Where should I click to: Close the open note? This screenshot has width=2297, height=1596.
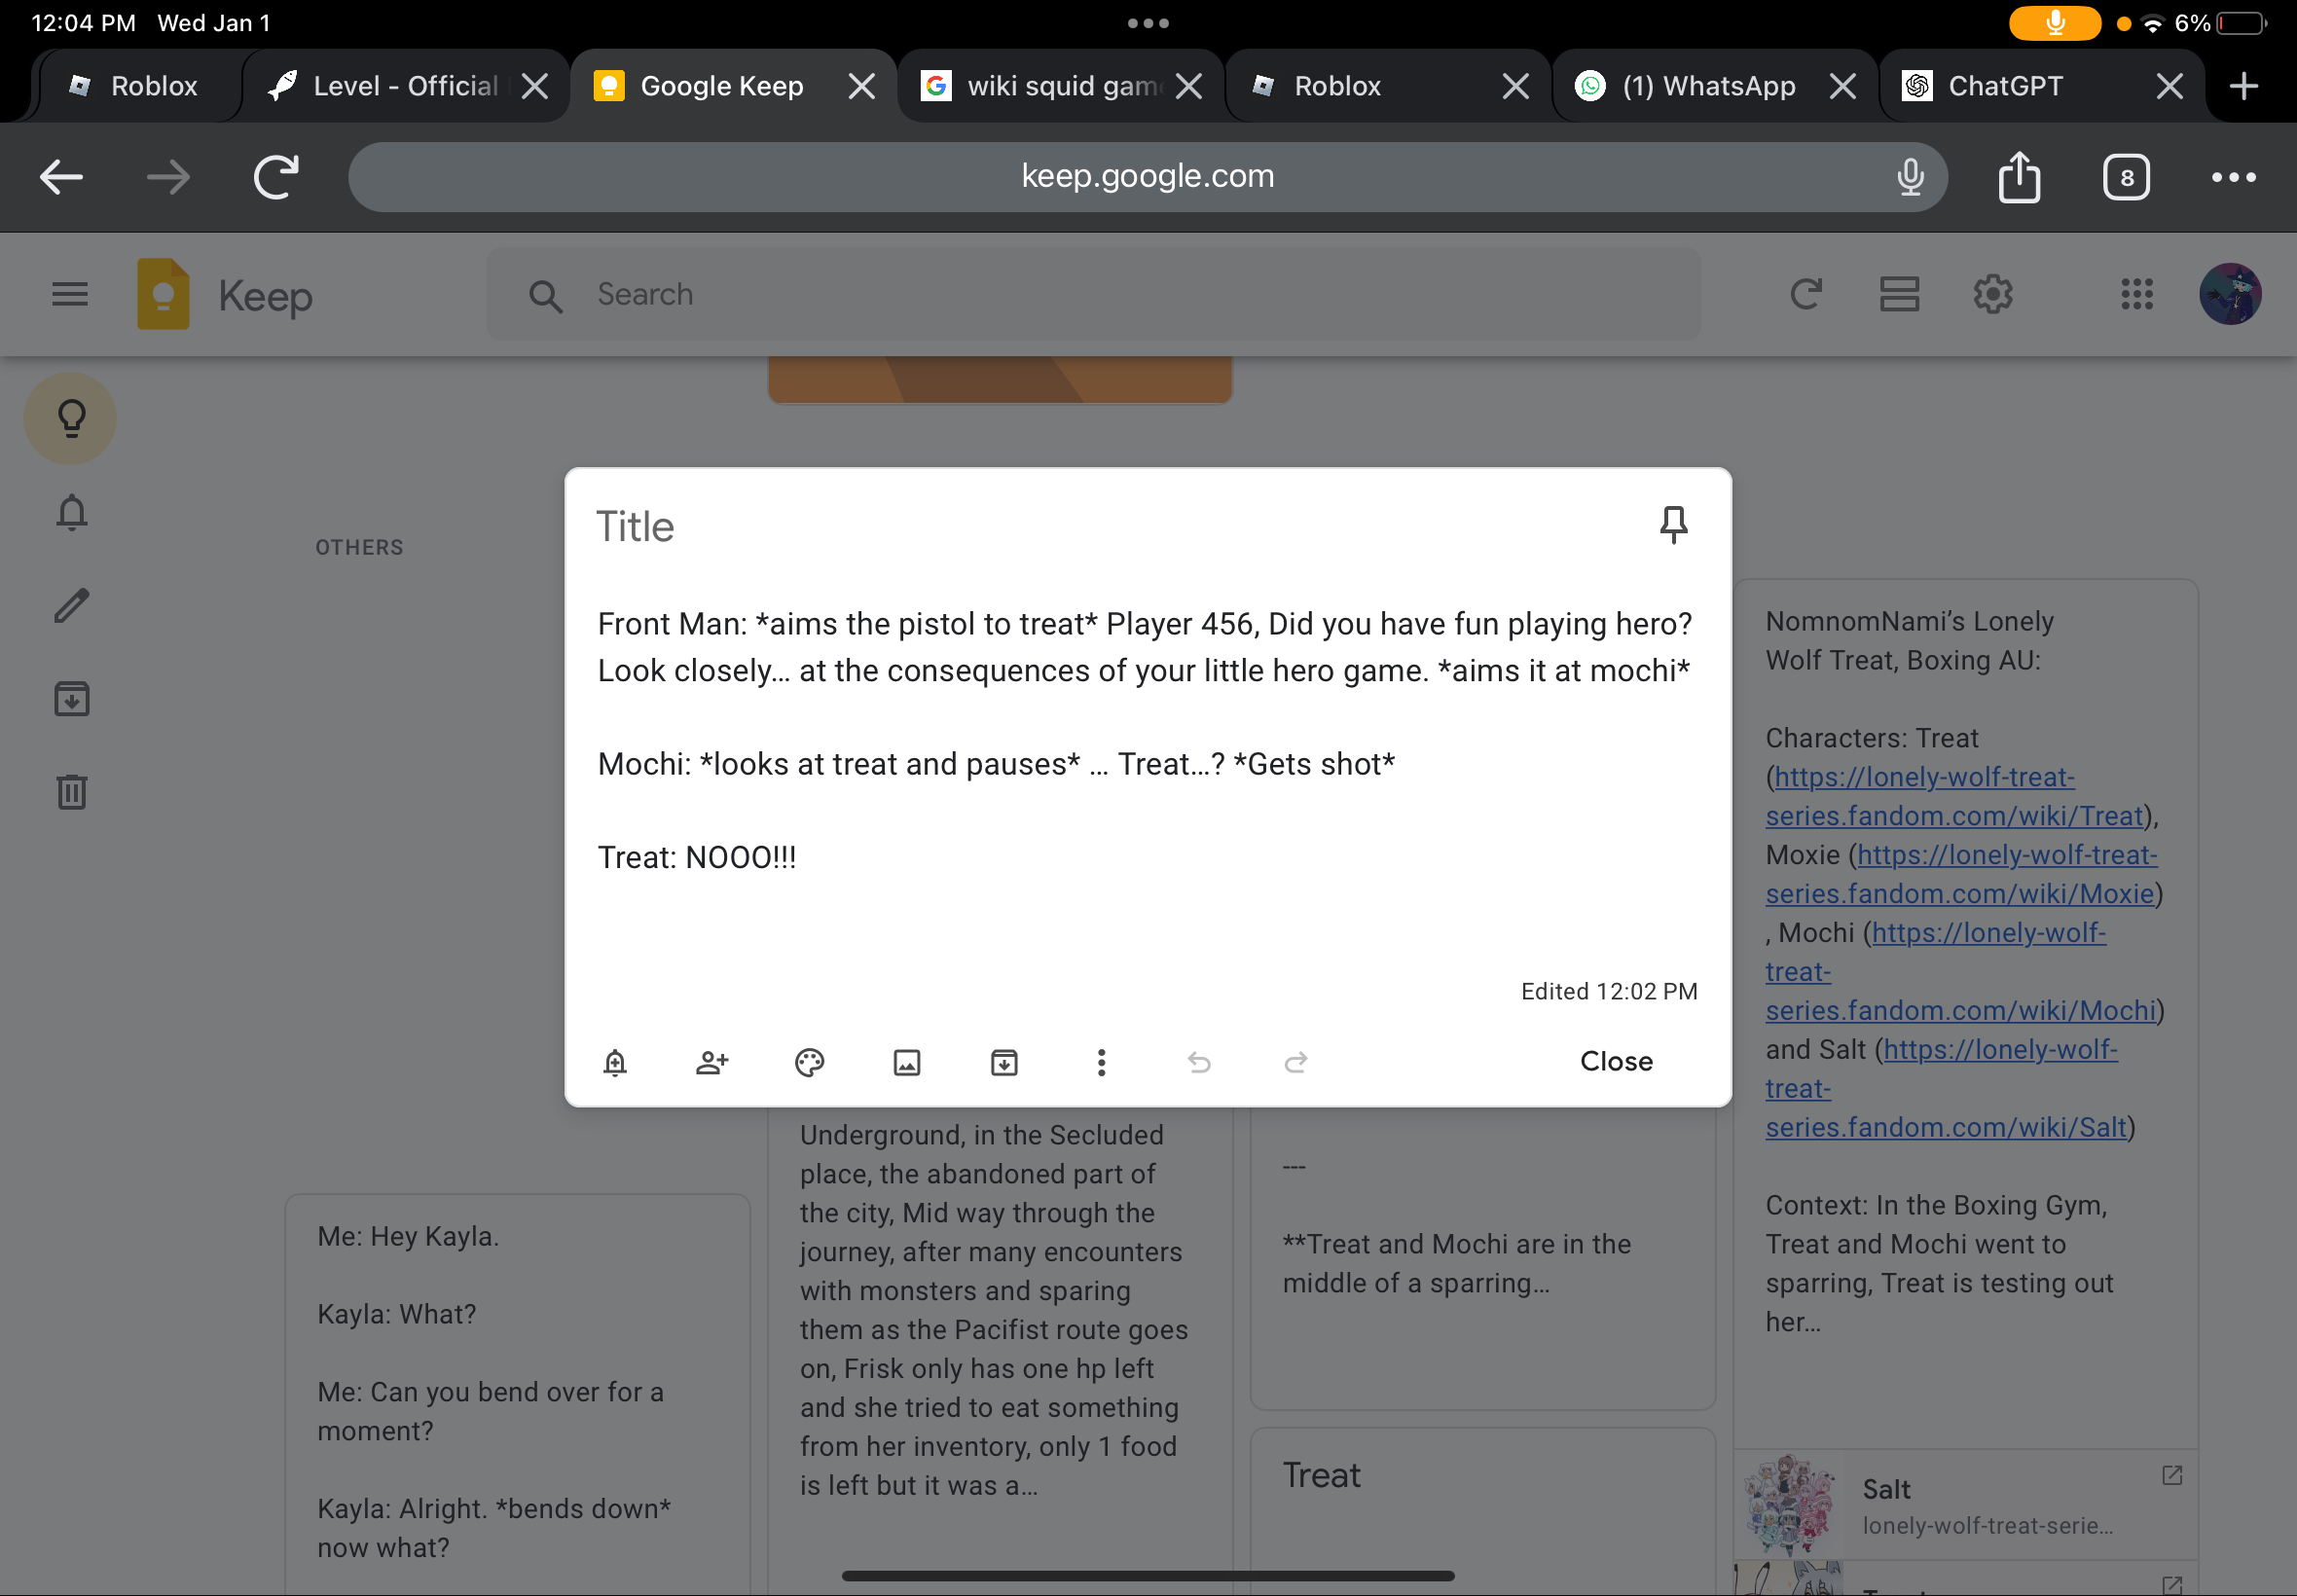pyautogui.click(x=1616, y=1061)
